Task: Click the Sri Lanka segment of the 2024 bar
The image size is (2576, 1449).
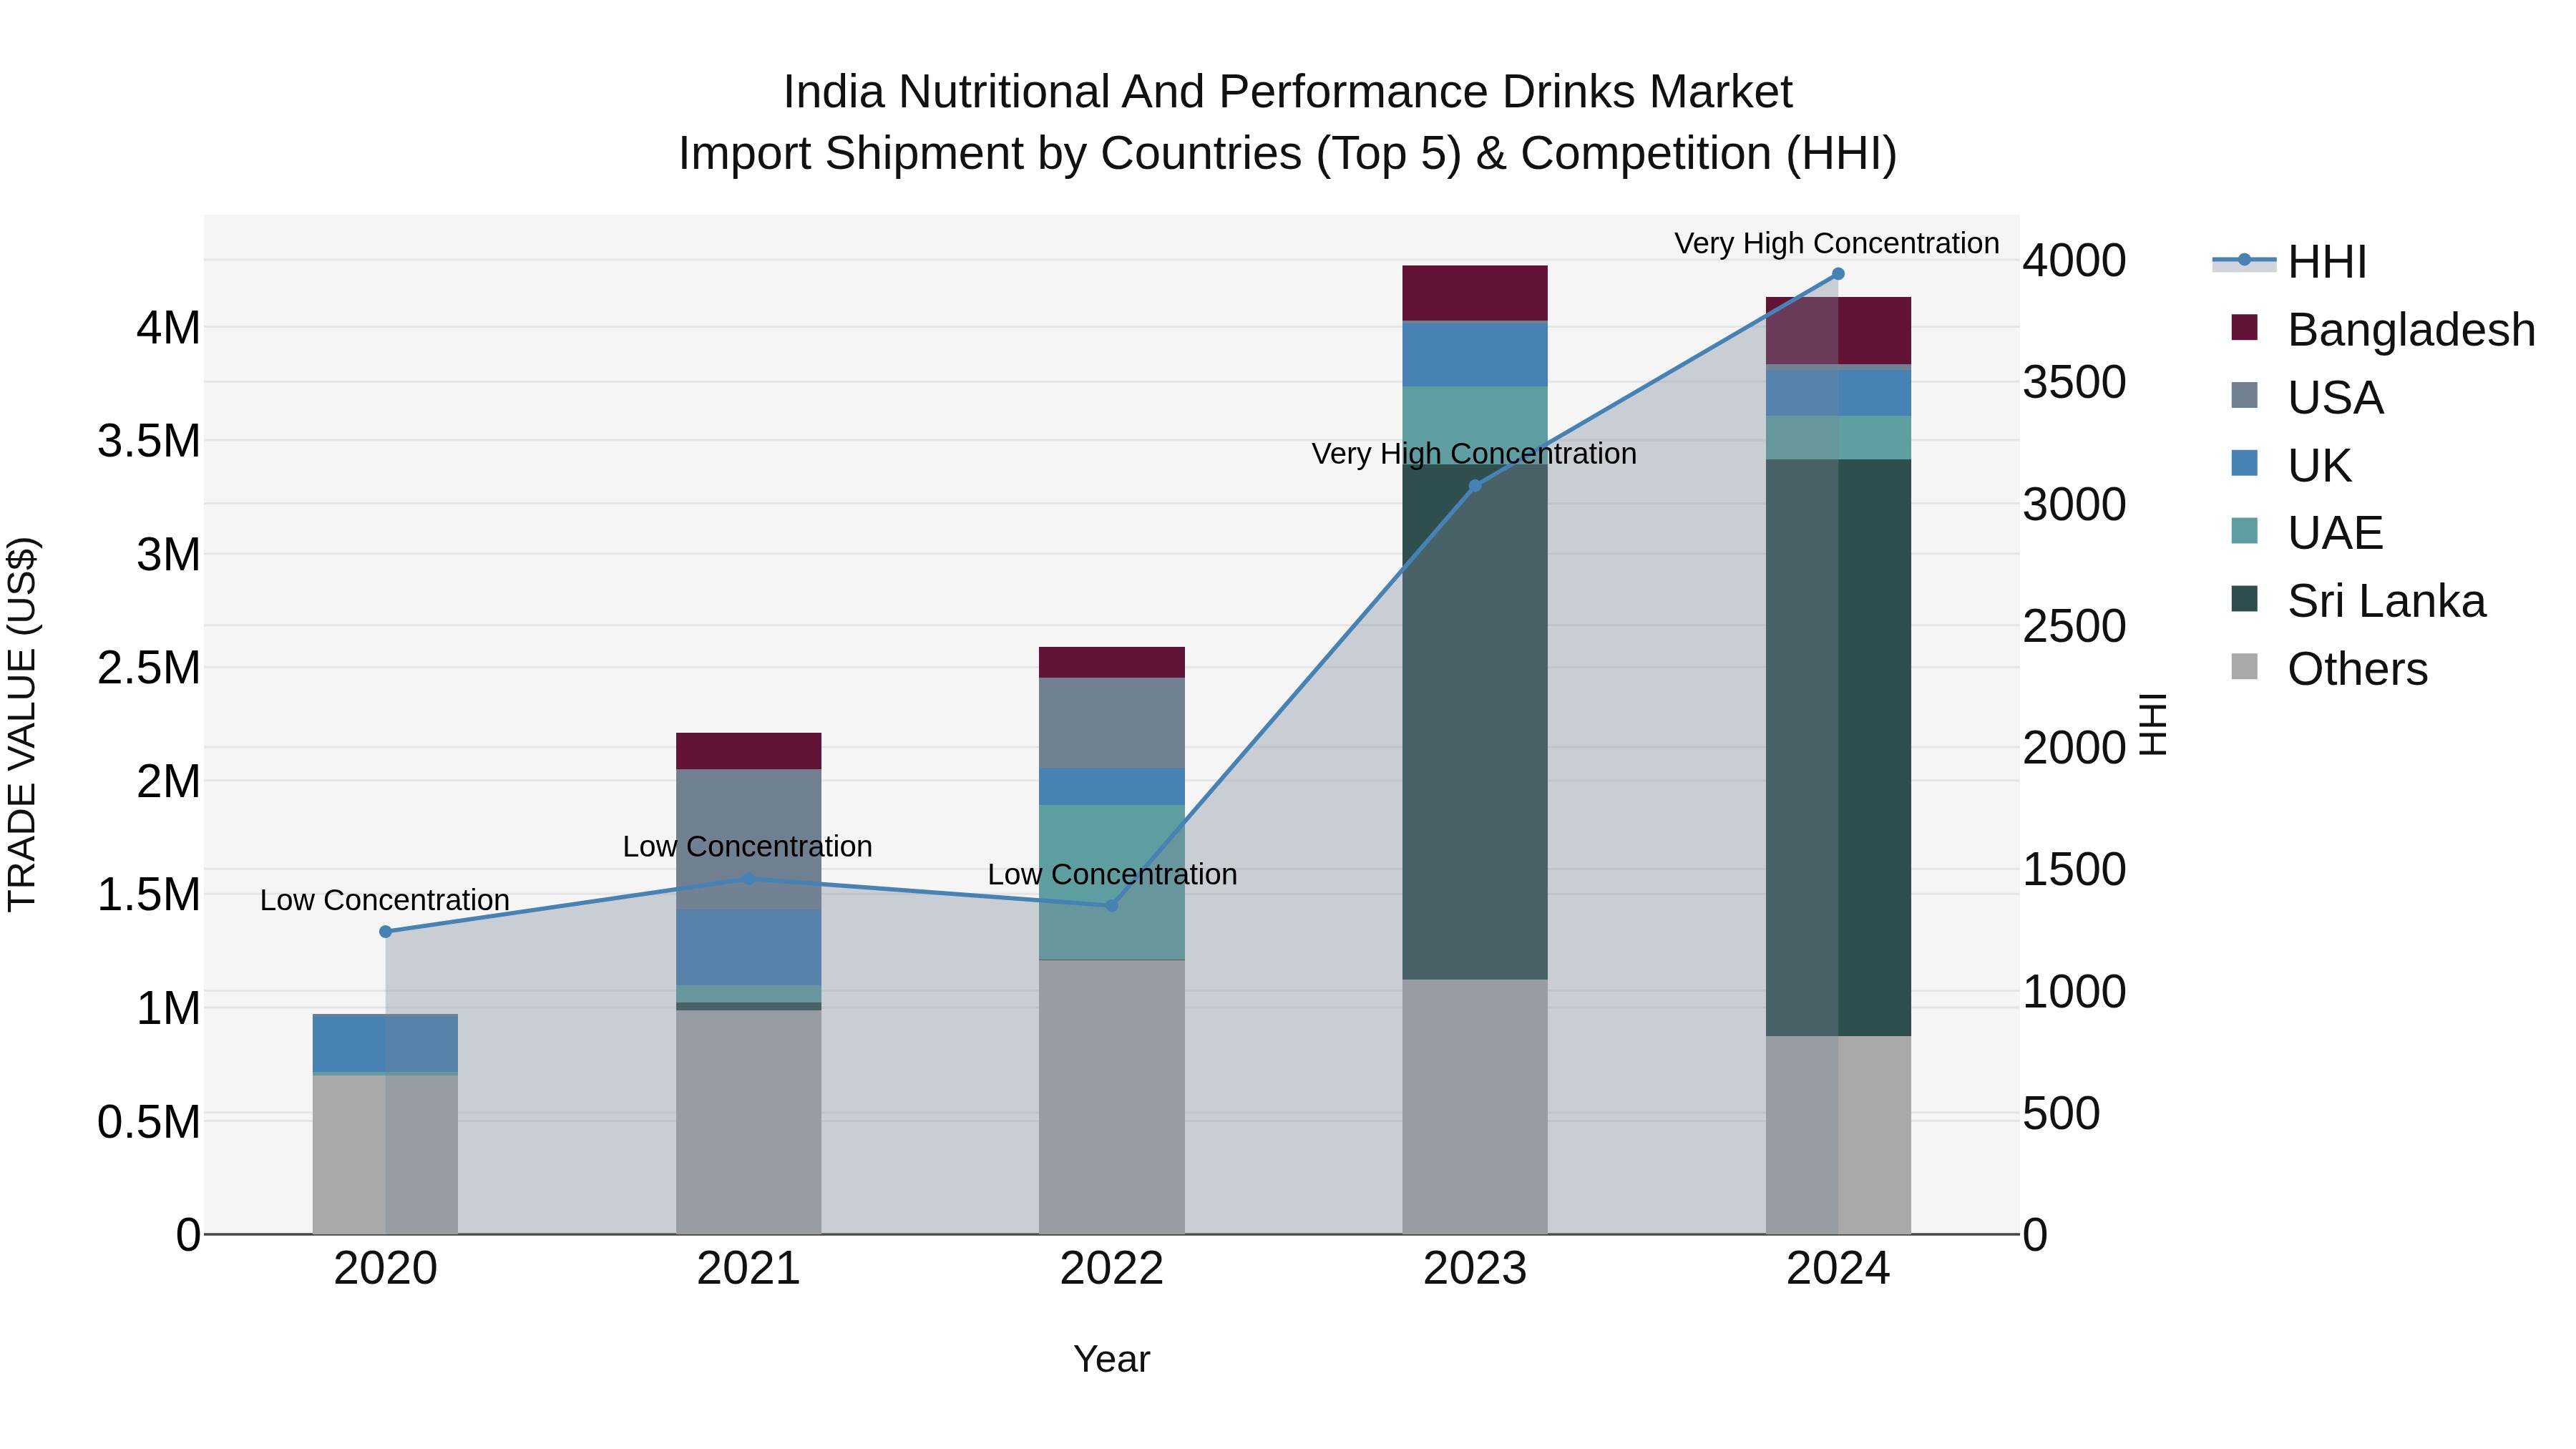Action: (x=1838, y=748)
